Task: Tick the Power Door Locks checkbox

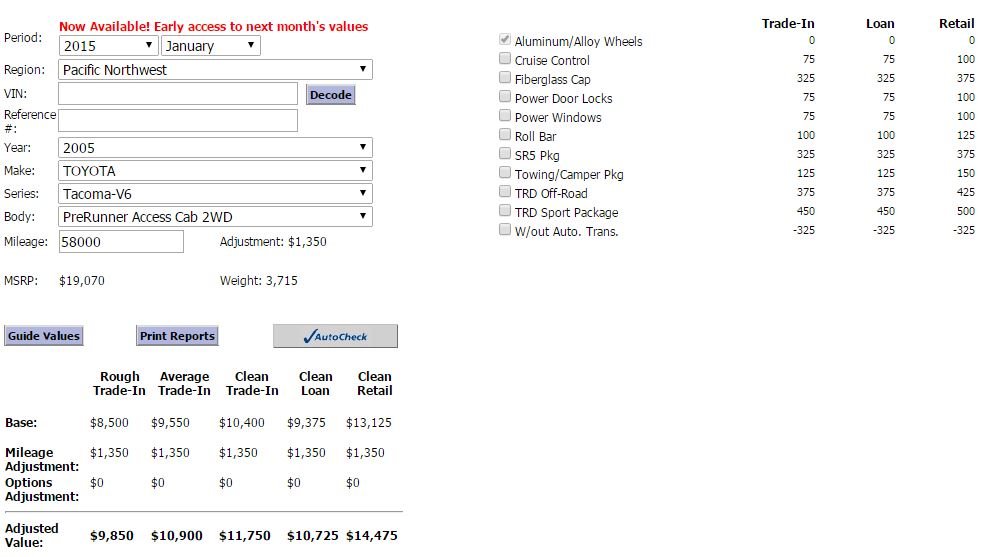Action: [505, 97]
